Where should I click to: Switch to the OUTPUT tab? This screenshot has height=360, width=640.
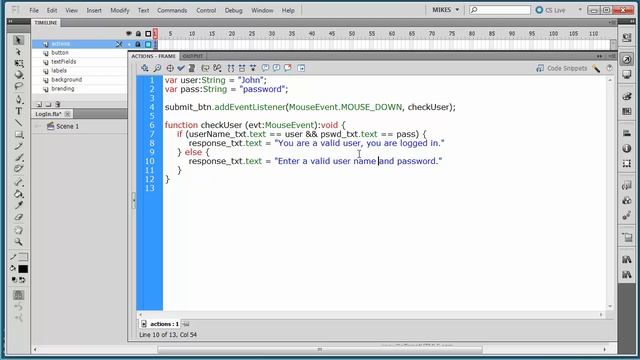pos(193,56)
